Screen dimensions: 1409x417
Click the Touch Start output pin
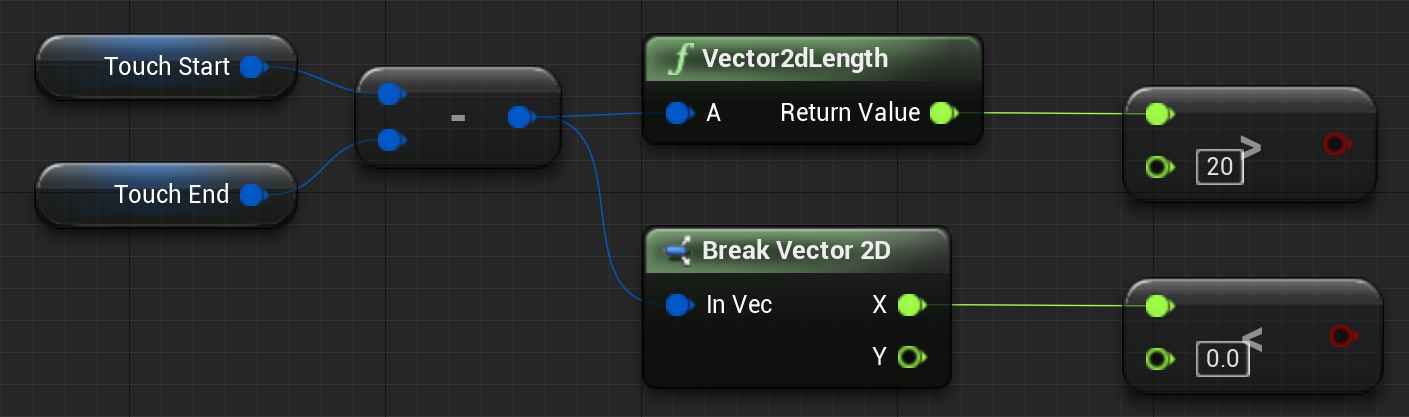pos(252,67)
